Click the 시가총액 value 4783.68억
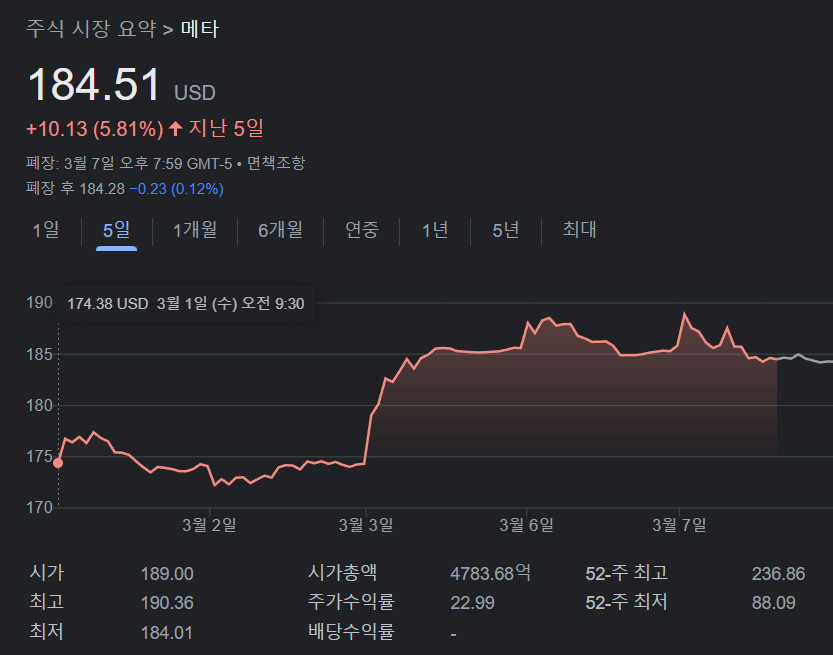This screenshot has height=655, width=833. pyautogui.click(x=490, y=573)
